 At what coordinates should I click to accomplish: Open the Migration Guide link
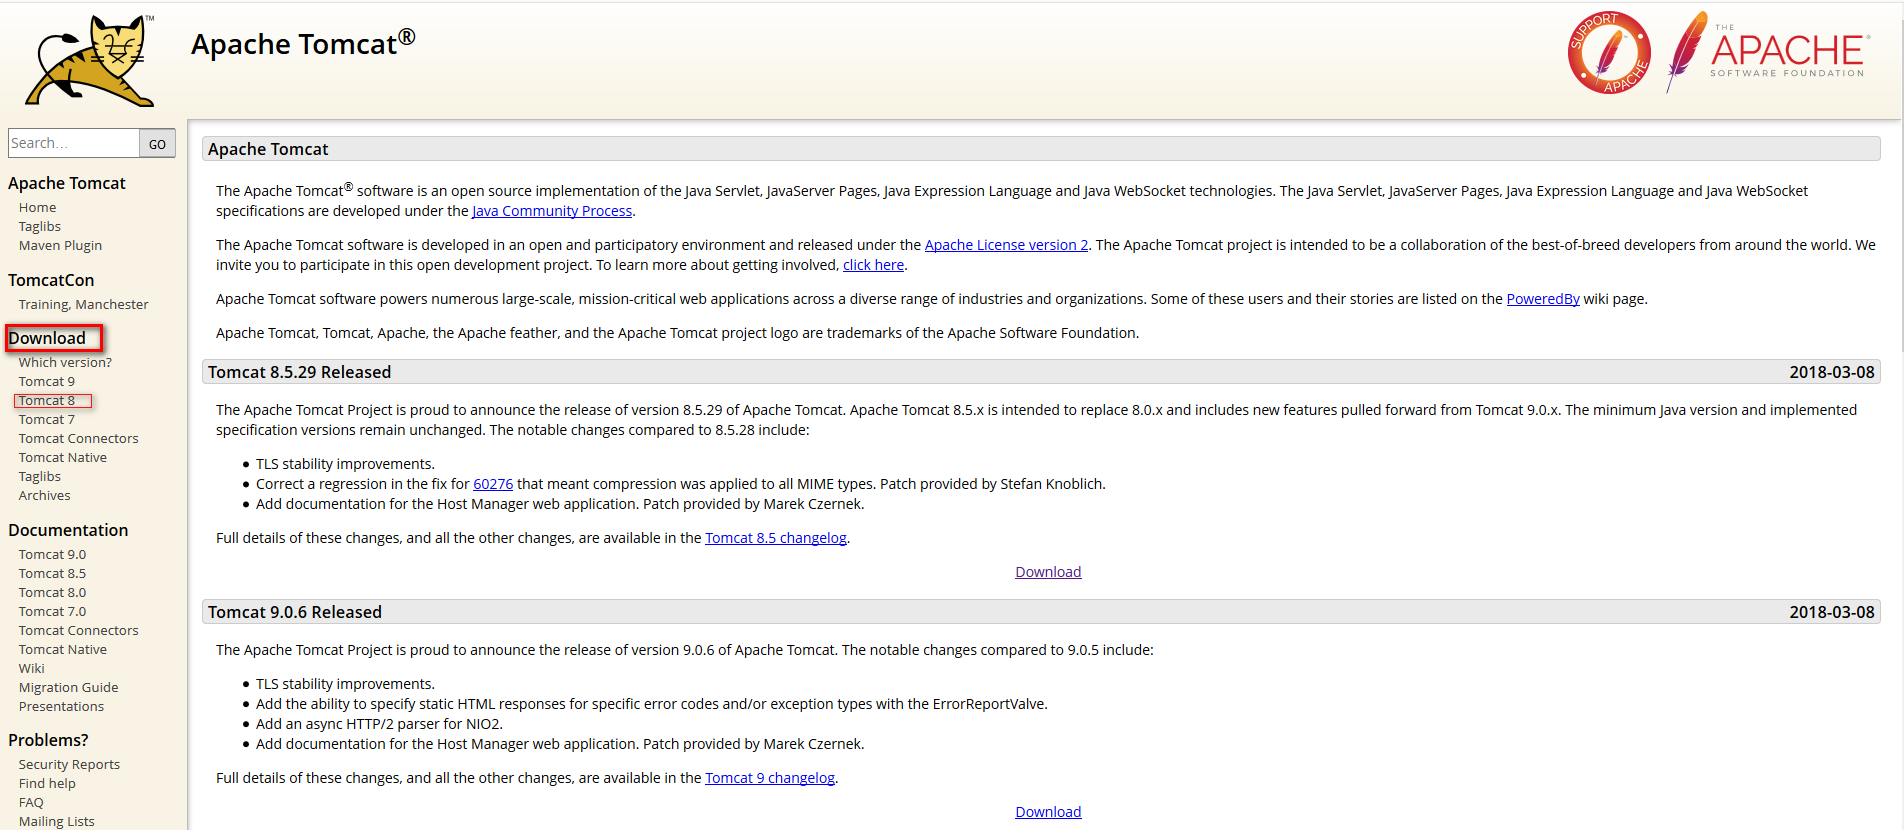[68, 687]
